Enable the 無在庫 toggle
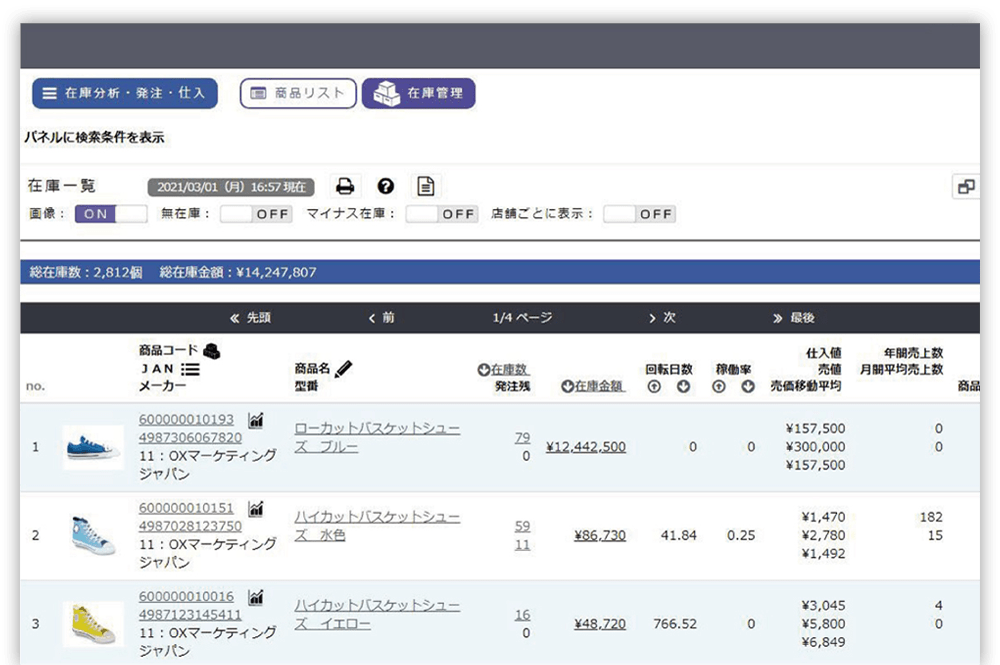The image size is (1000, 665). (x=256, y=214)
